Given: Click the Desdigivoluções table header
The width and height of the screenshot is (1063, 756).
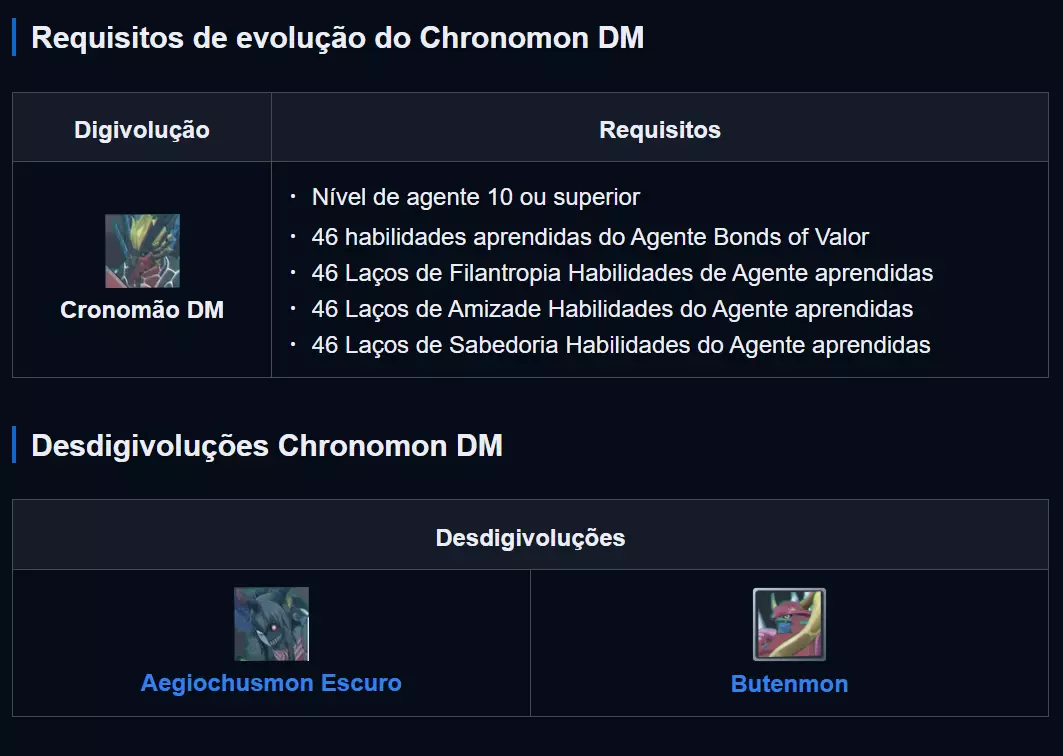Looking at the screenshot, I should click(530, 538).
